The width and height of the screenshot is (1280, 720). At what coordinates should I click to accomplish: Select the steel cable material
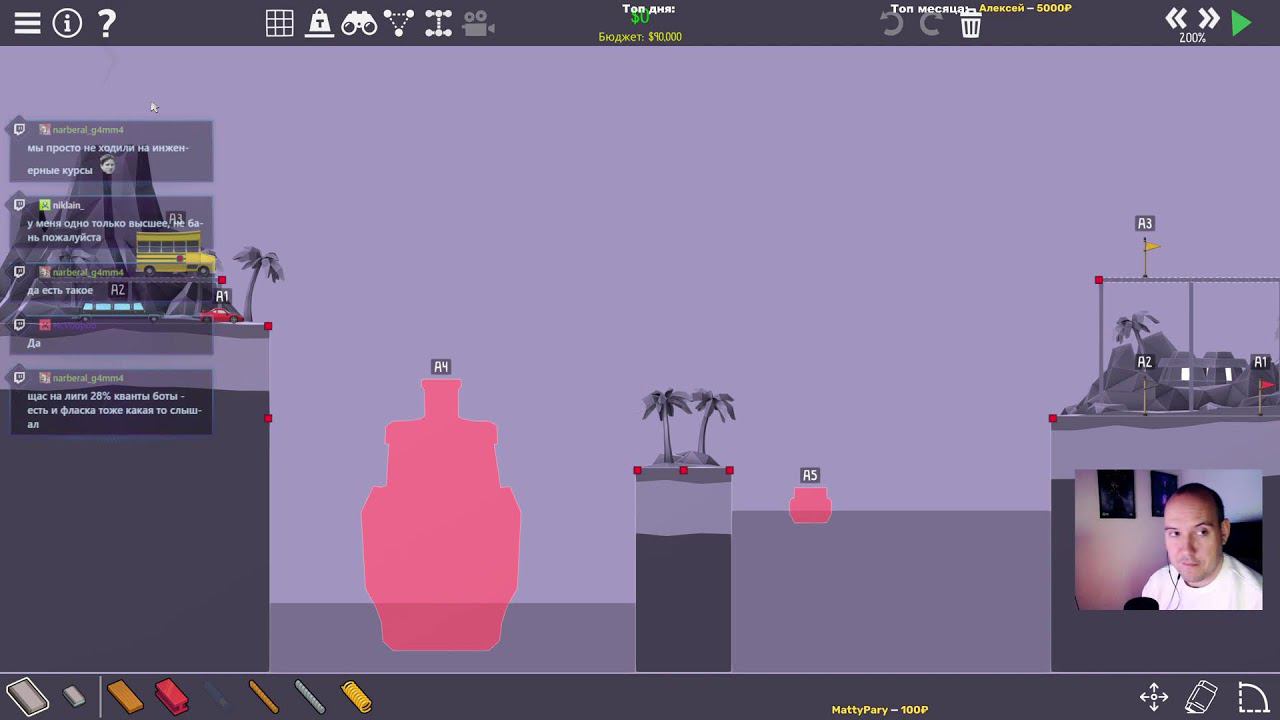pos(310,696)
